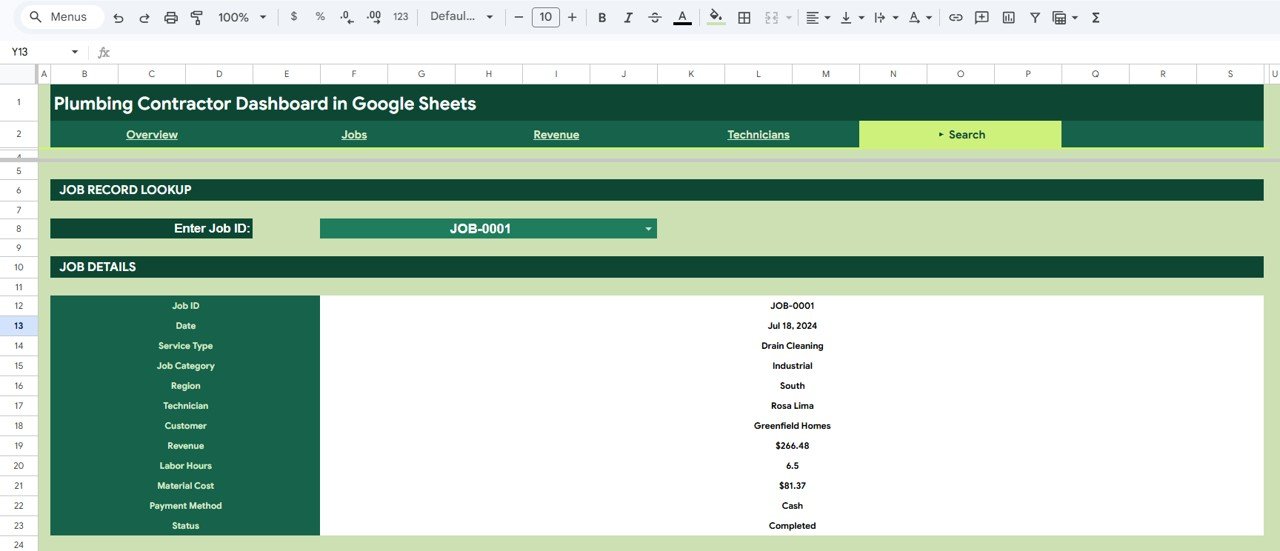This screenshot has height=551, width=1280.
Task: Format as percent with the % icon
Action: pos(320,17)
